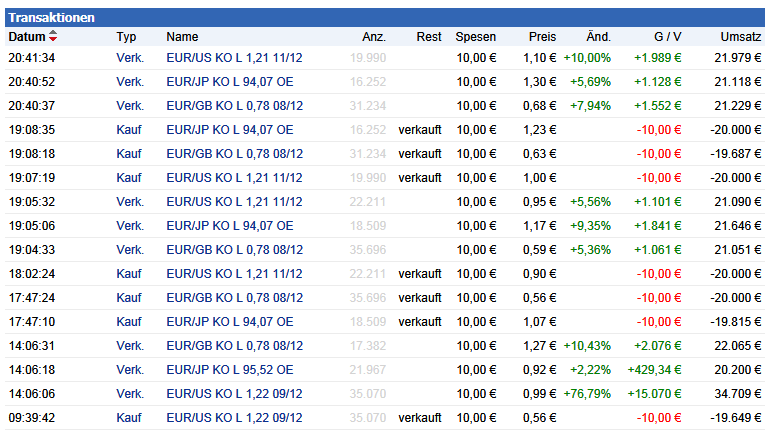772x431 pixels.
Task: Select the profit value +1.989 €
Action: [658, 58]
